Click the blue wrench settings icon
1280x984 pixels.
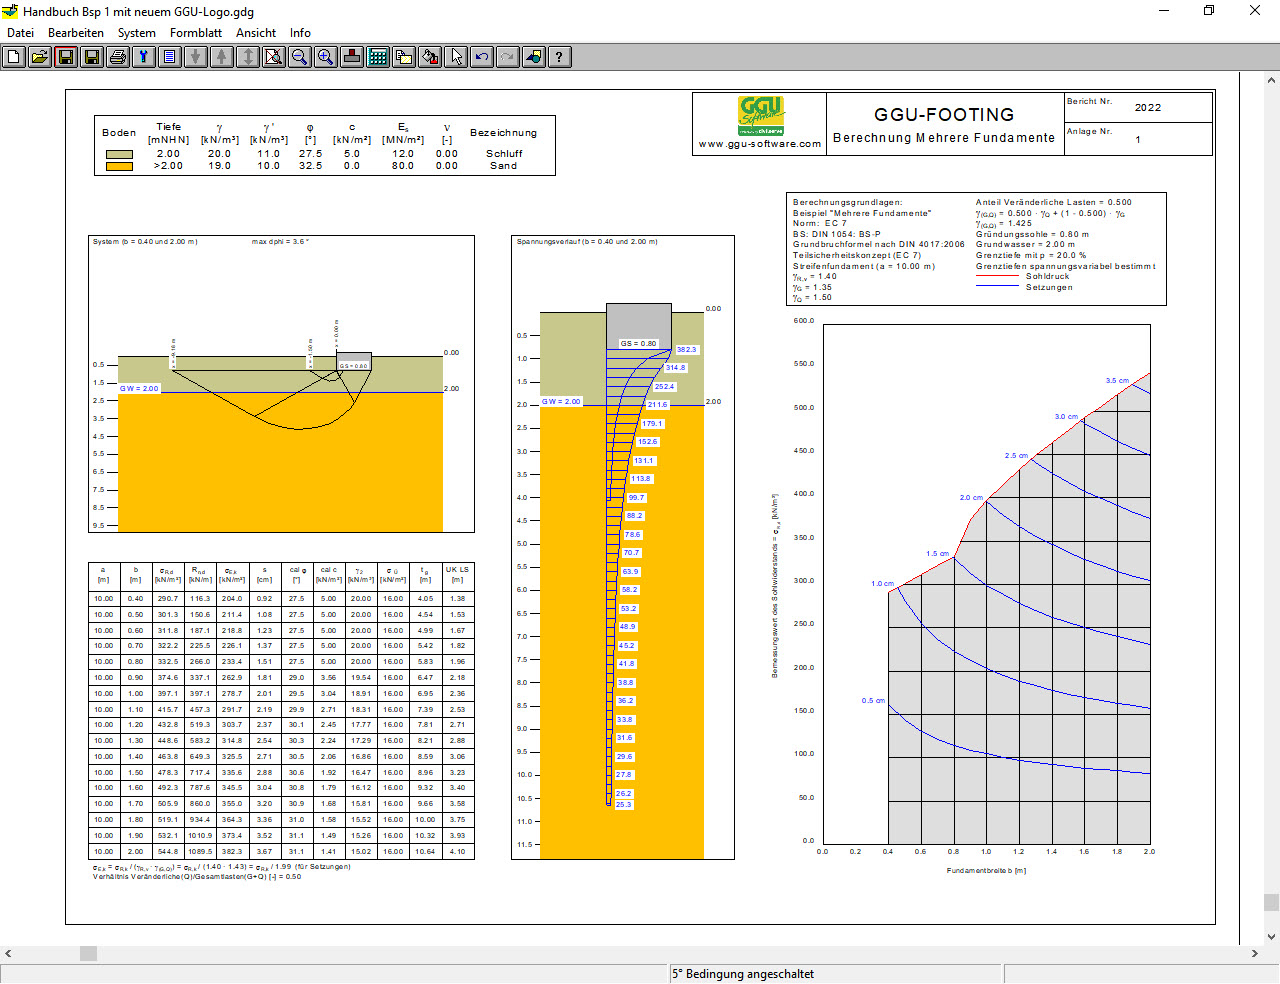pyautogui.click(x=144, y=57)
